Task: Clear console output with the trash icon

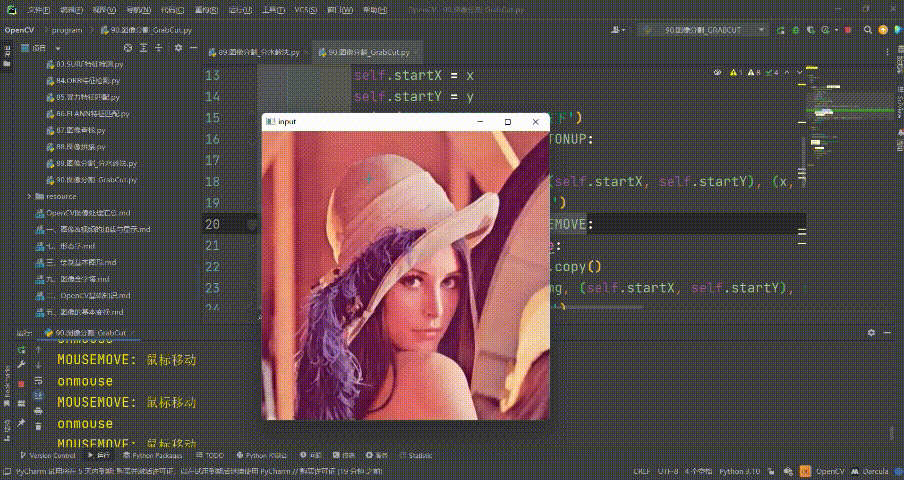Action: pos(39,426)
